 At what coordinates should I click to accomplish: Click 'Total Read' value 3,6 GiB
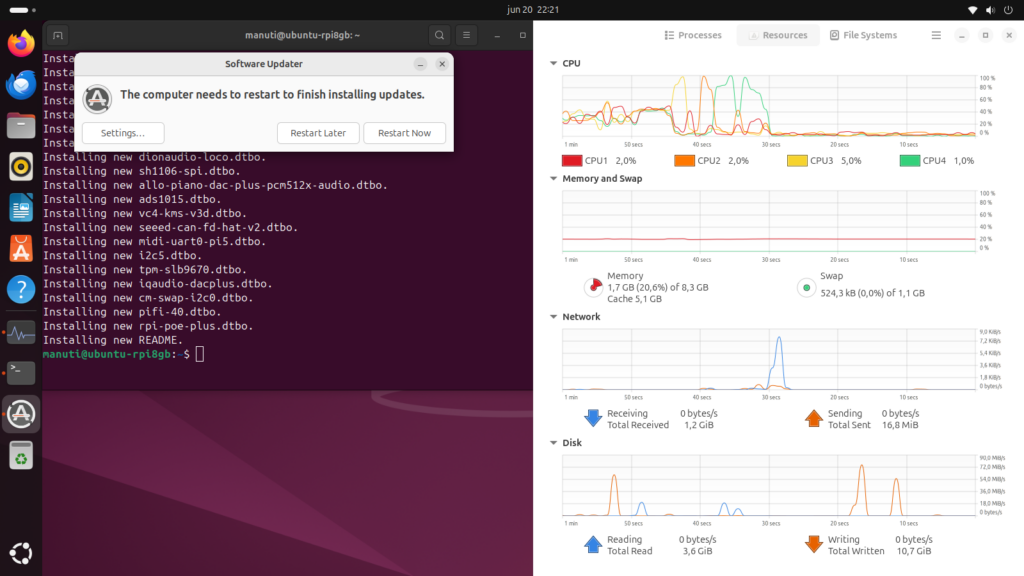697,551
